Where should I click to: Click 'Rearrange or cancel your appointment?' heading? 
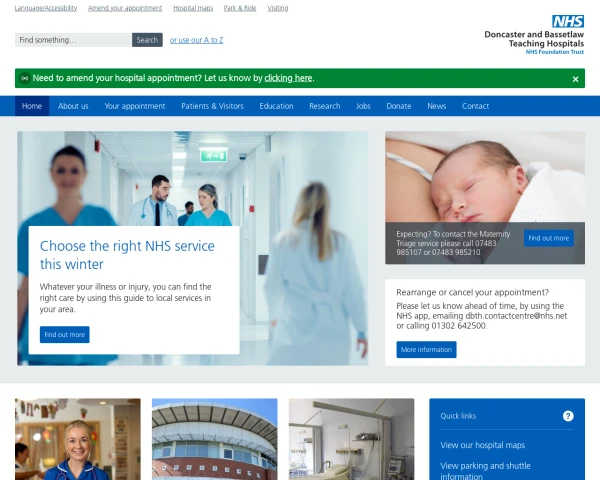(x=473, y=292)
